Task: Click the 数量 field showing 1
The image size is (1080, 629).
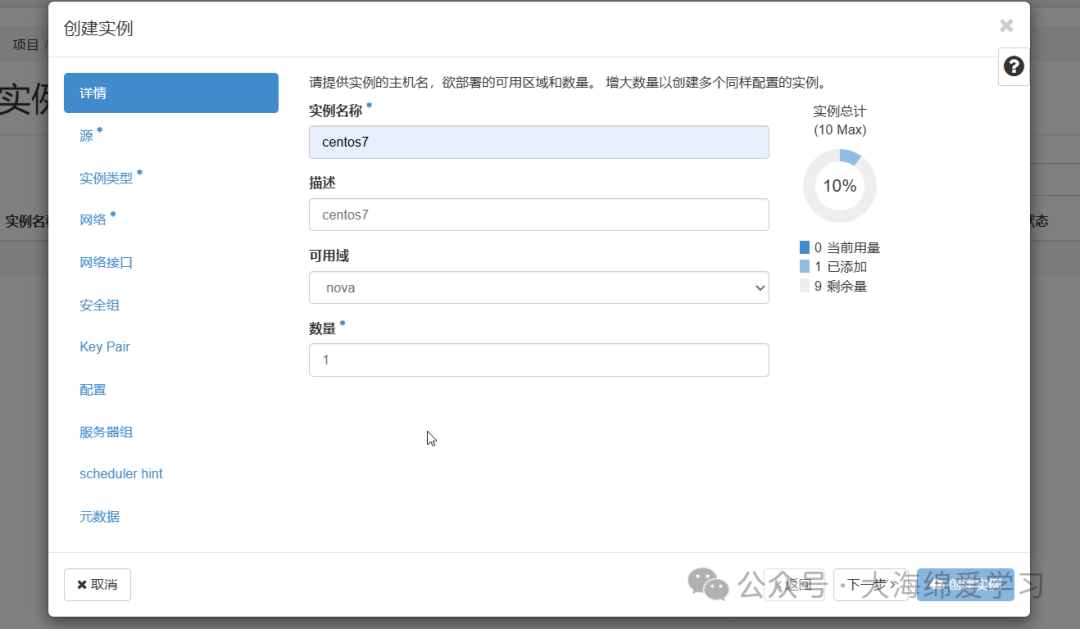Action: pyautogui.click(x=539, y=359)
